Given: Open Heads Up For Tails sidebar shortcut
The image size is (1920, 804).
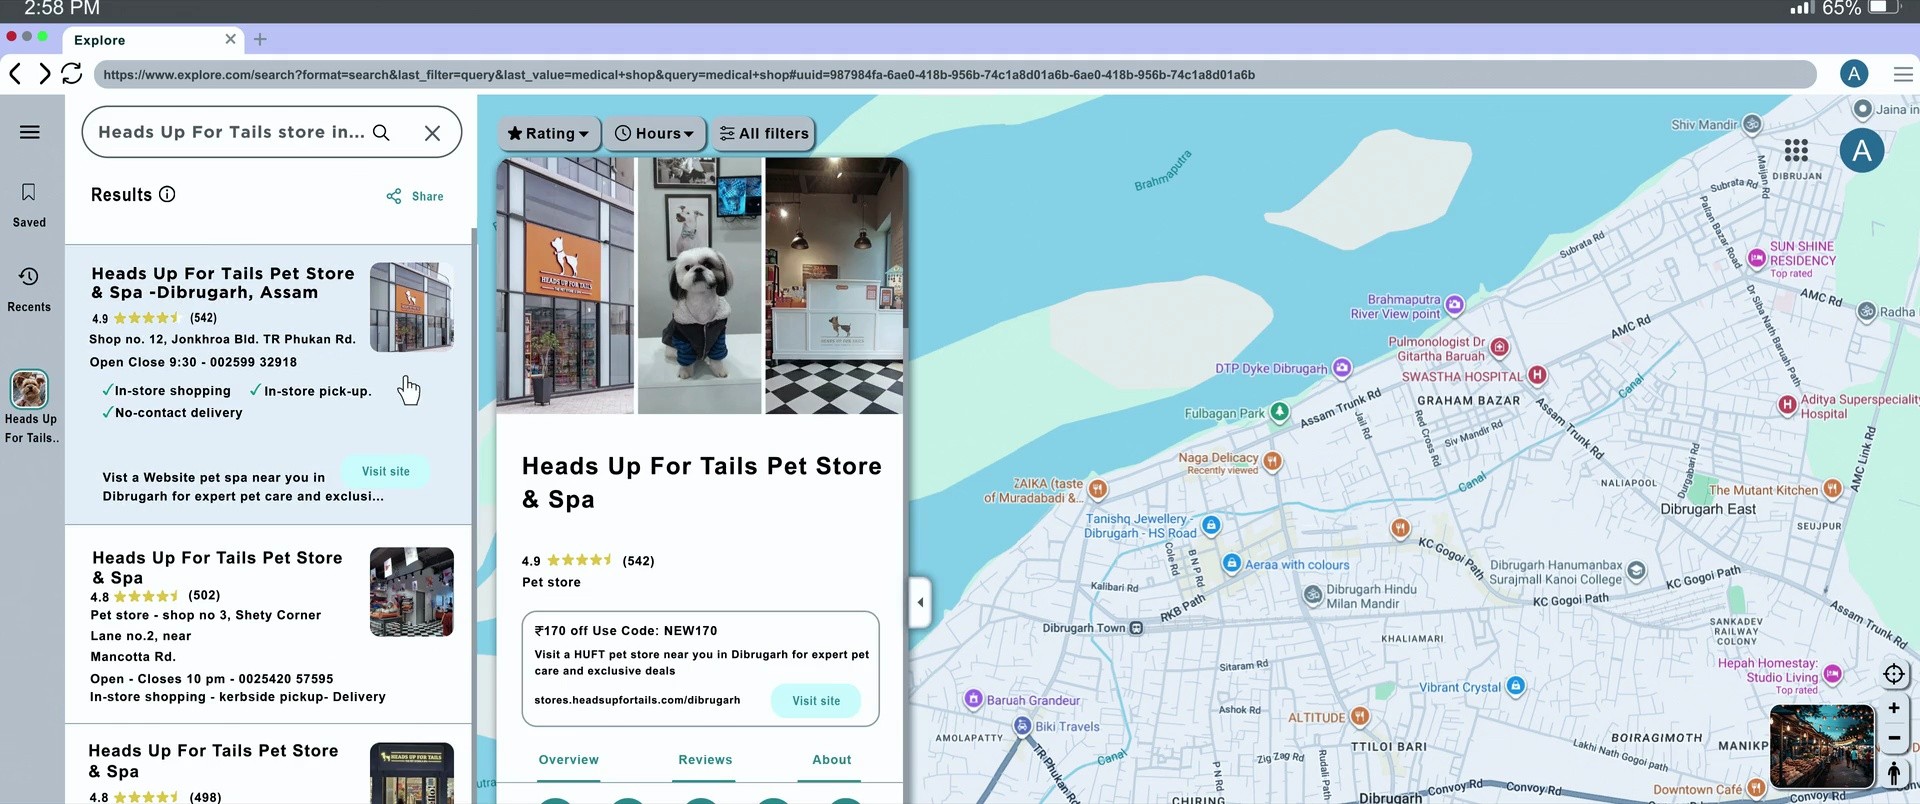Looking at the screenshot, I should point(29,389).
